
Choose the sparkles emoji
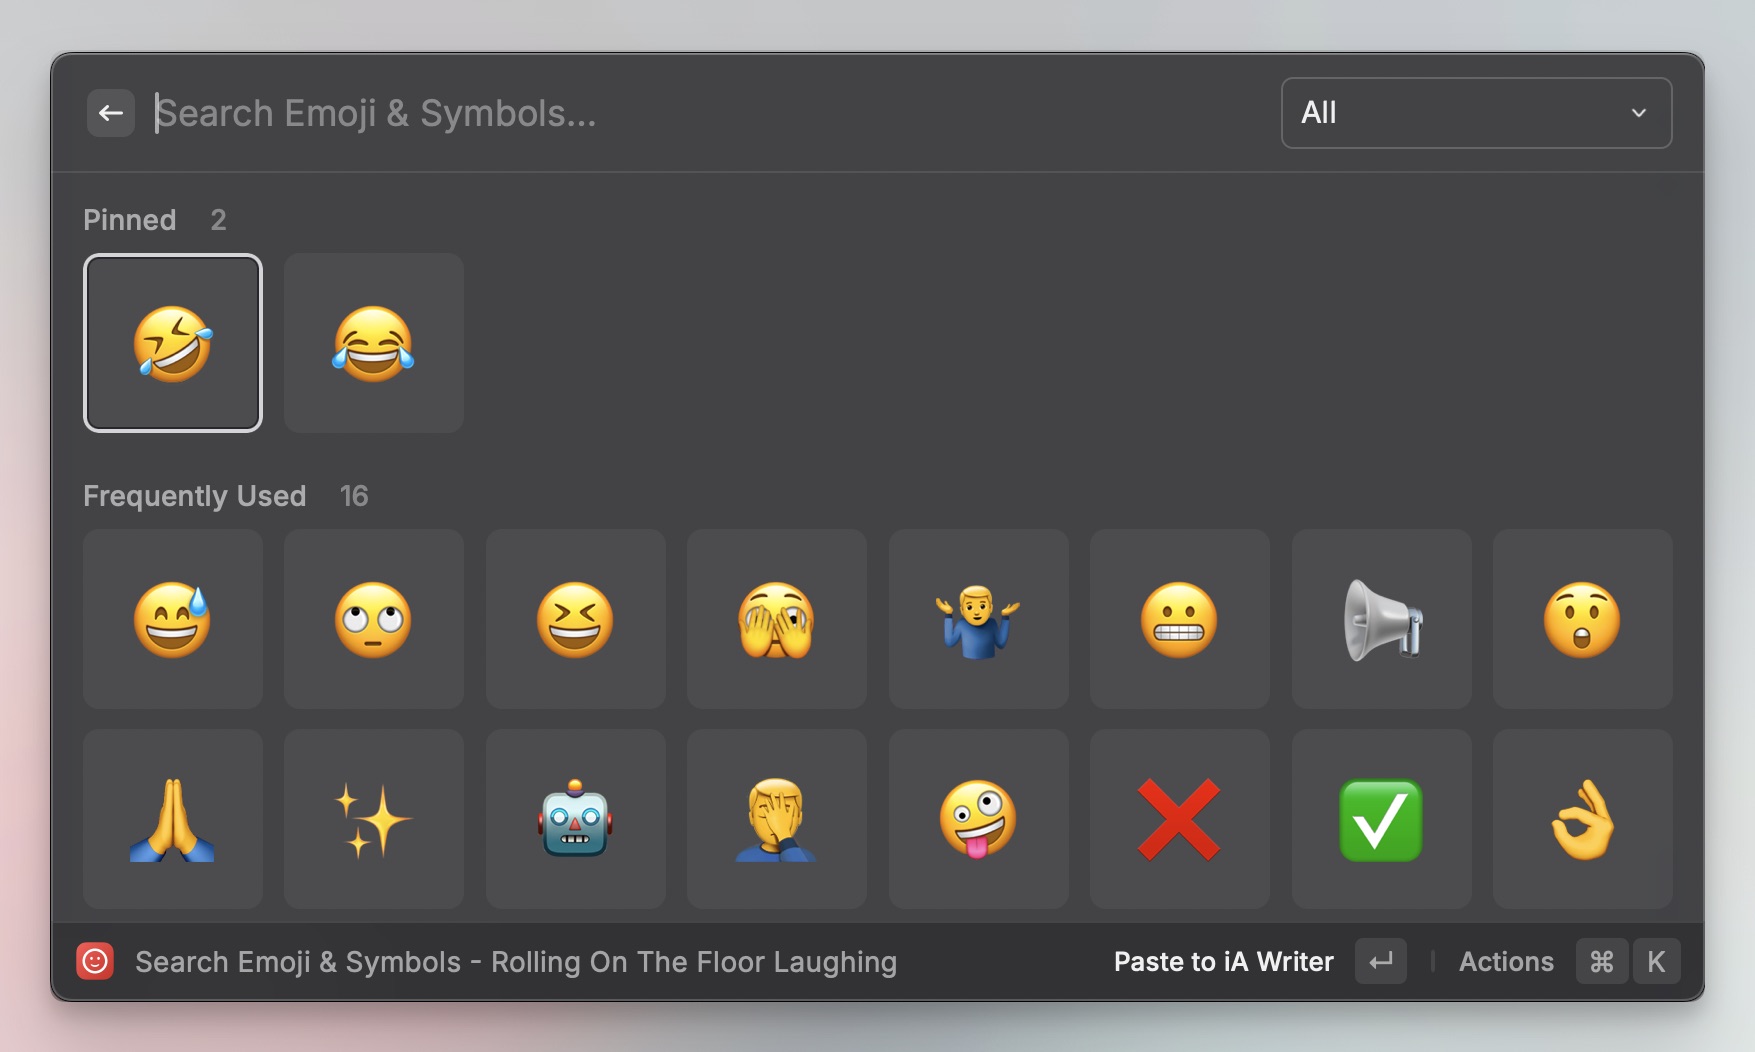tap(374, 819)
